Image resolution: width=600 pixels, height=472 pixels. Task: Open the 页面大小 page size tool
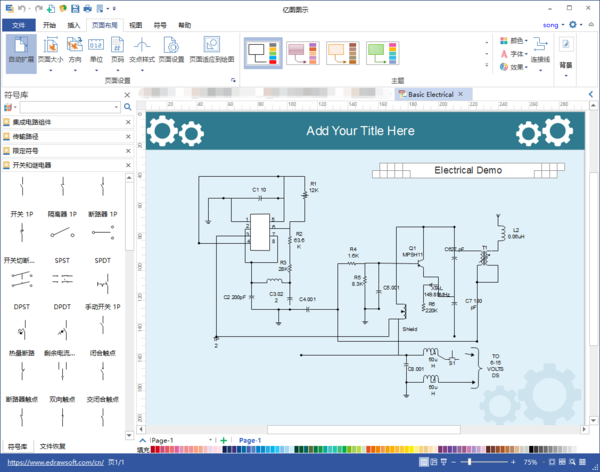click(50, 51)
